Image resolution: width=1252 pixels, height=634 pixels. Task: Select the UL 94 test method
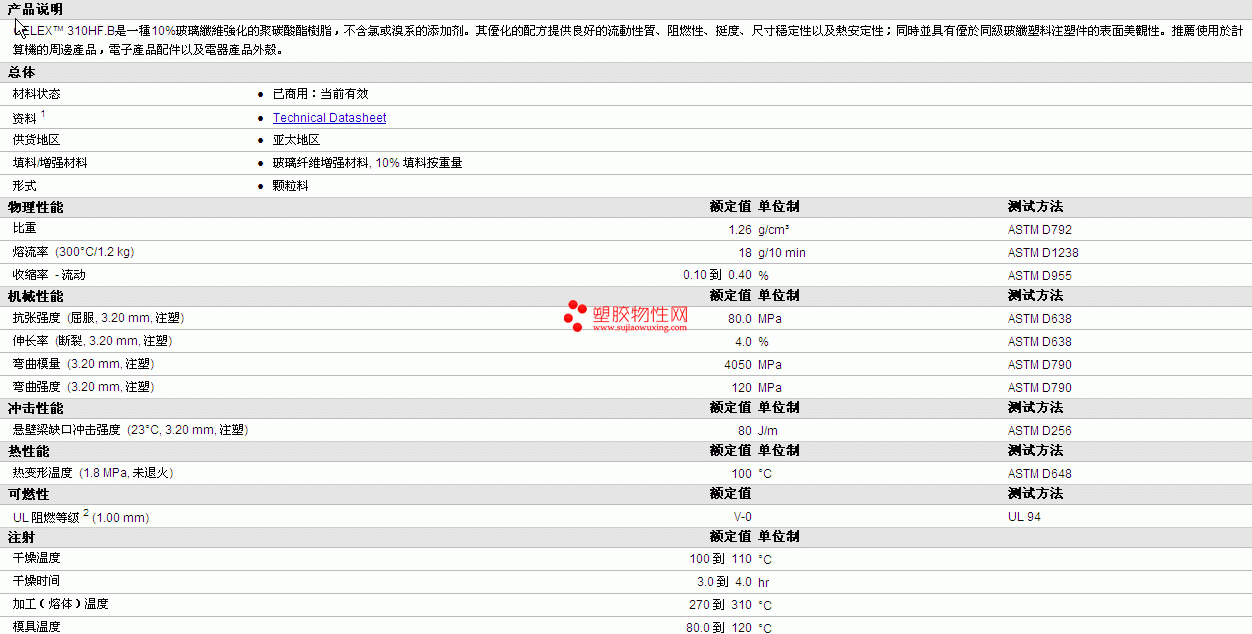(x=1024, y=517)
